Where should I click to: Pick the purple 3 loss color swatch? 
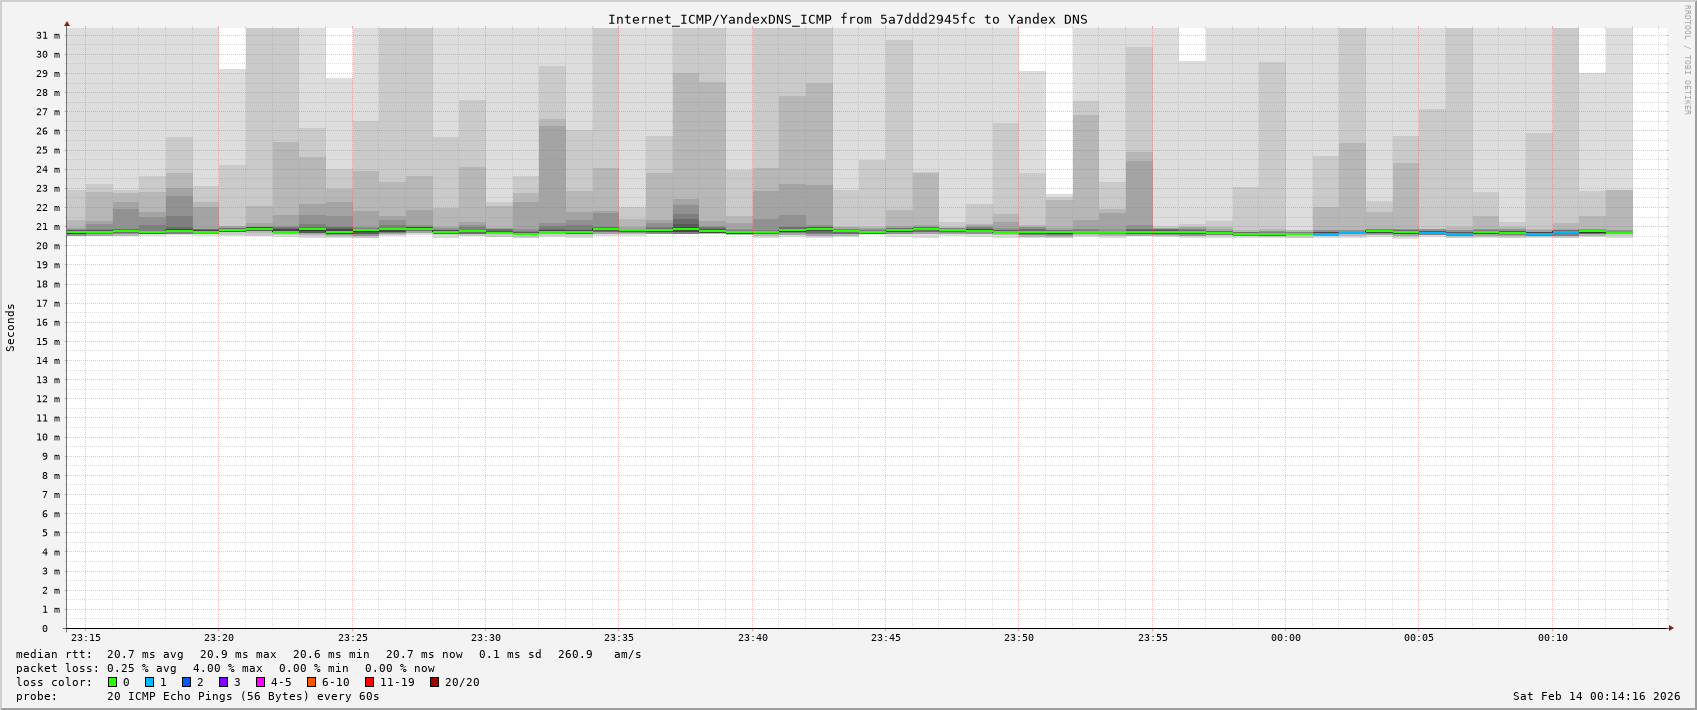click(224, 682)
